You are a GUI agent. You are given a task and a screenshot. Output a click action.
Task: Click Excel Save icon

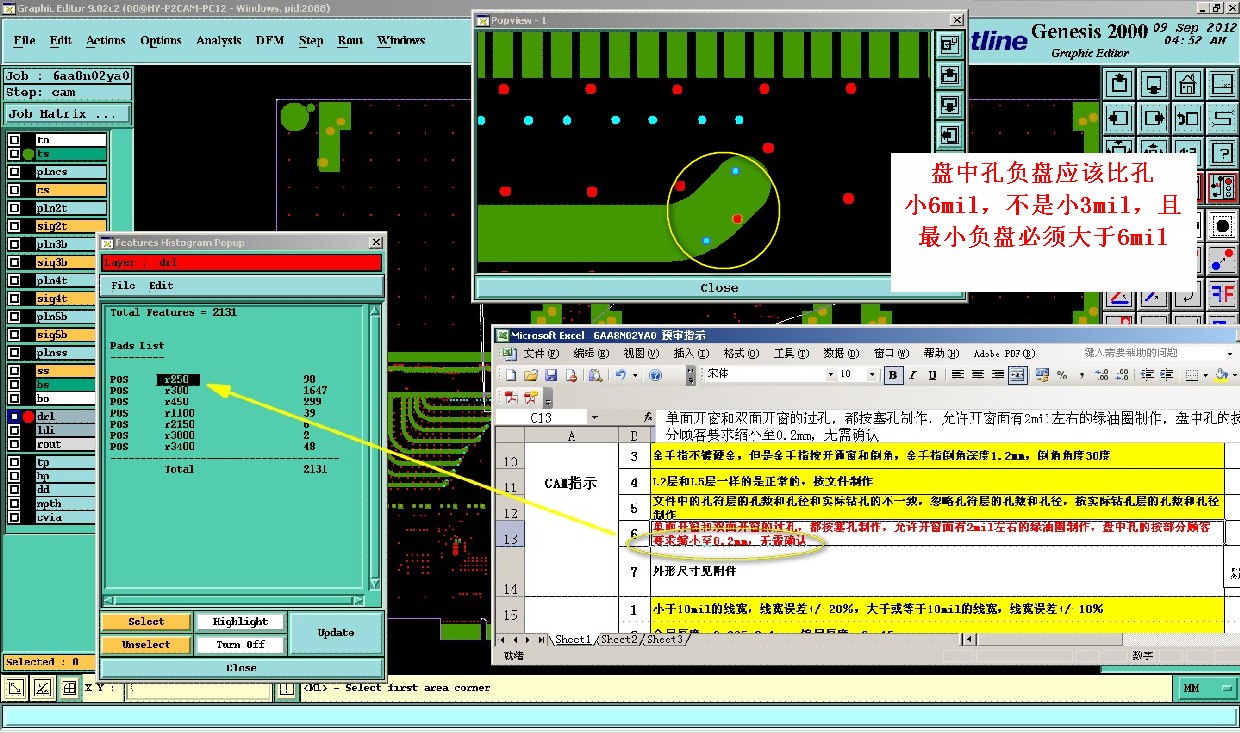tap(550, 375)
